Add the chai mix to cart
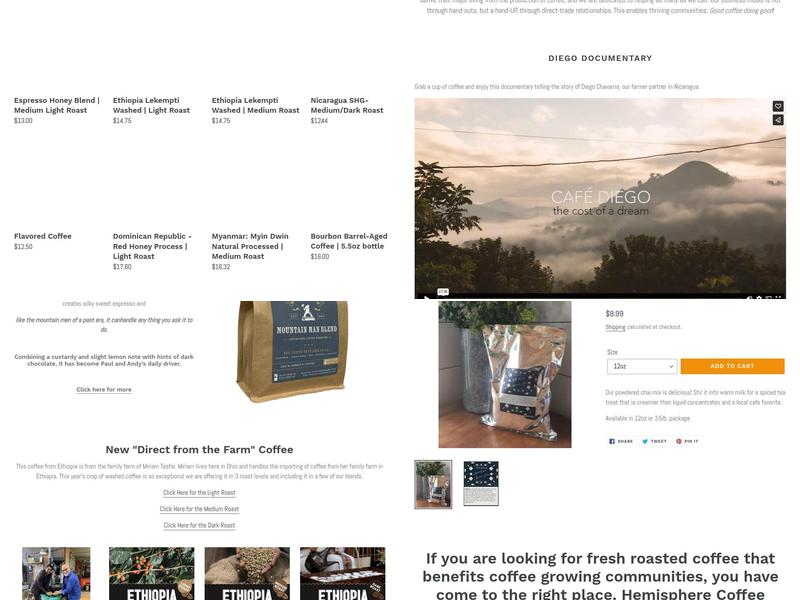Viewport: 800px width, 600px height. tap(732, 366)
